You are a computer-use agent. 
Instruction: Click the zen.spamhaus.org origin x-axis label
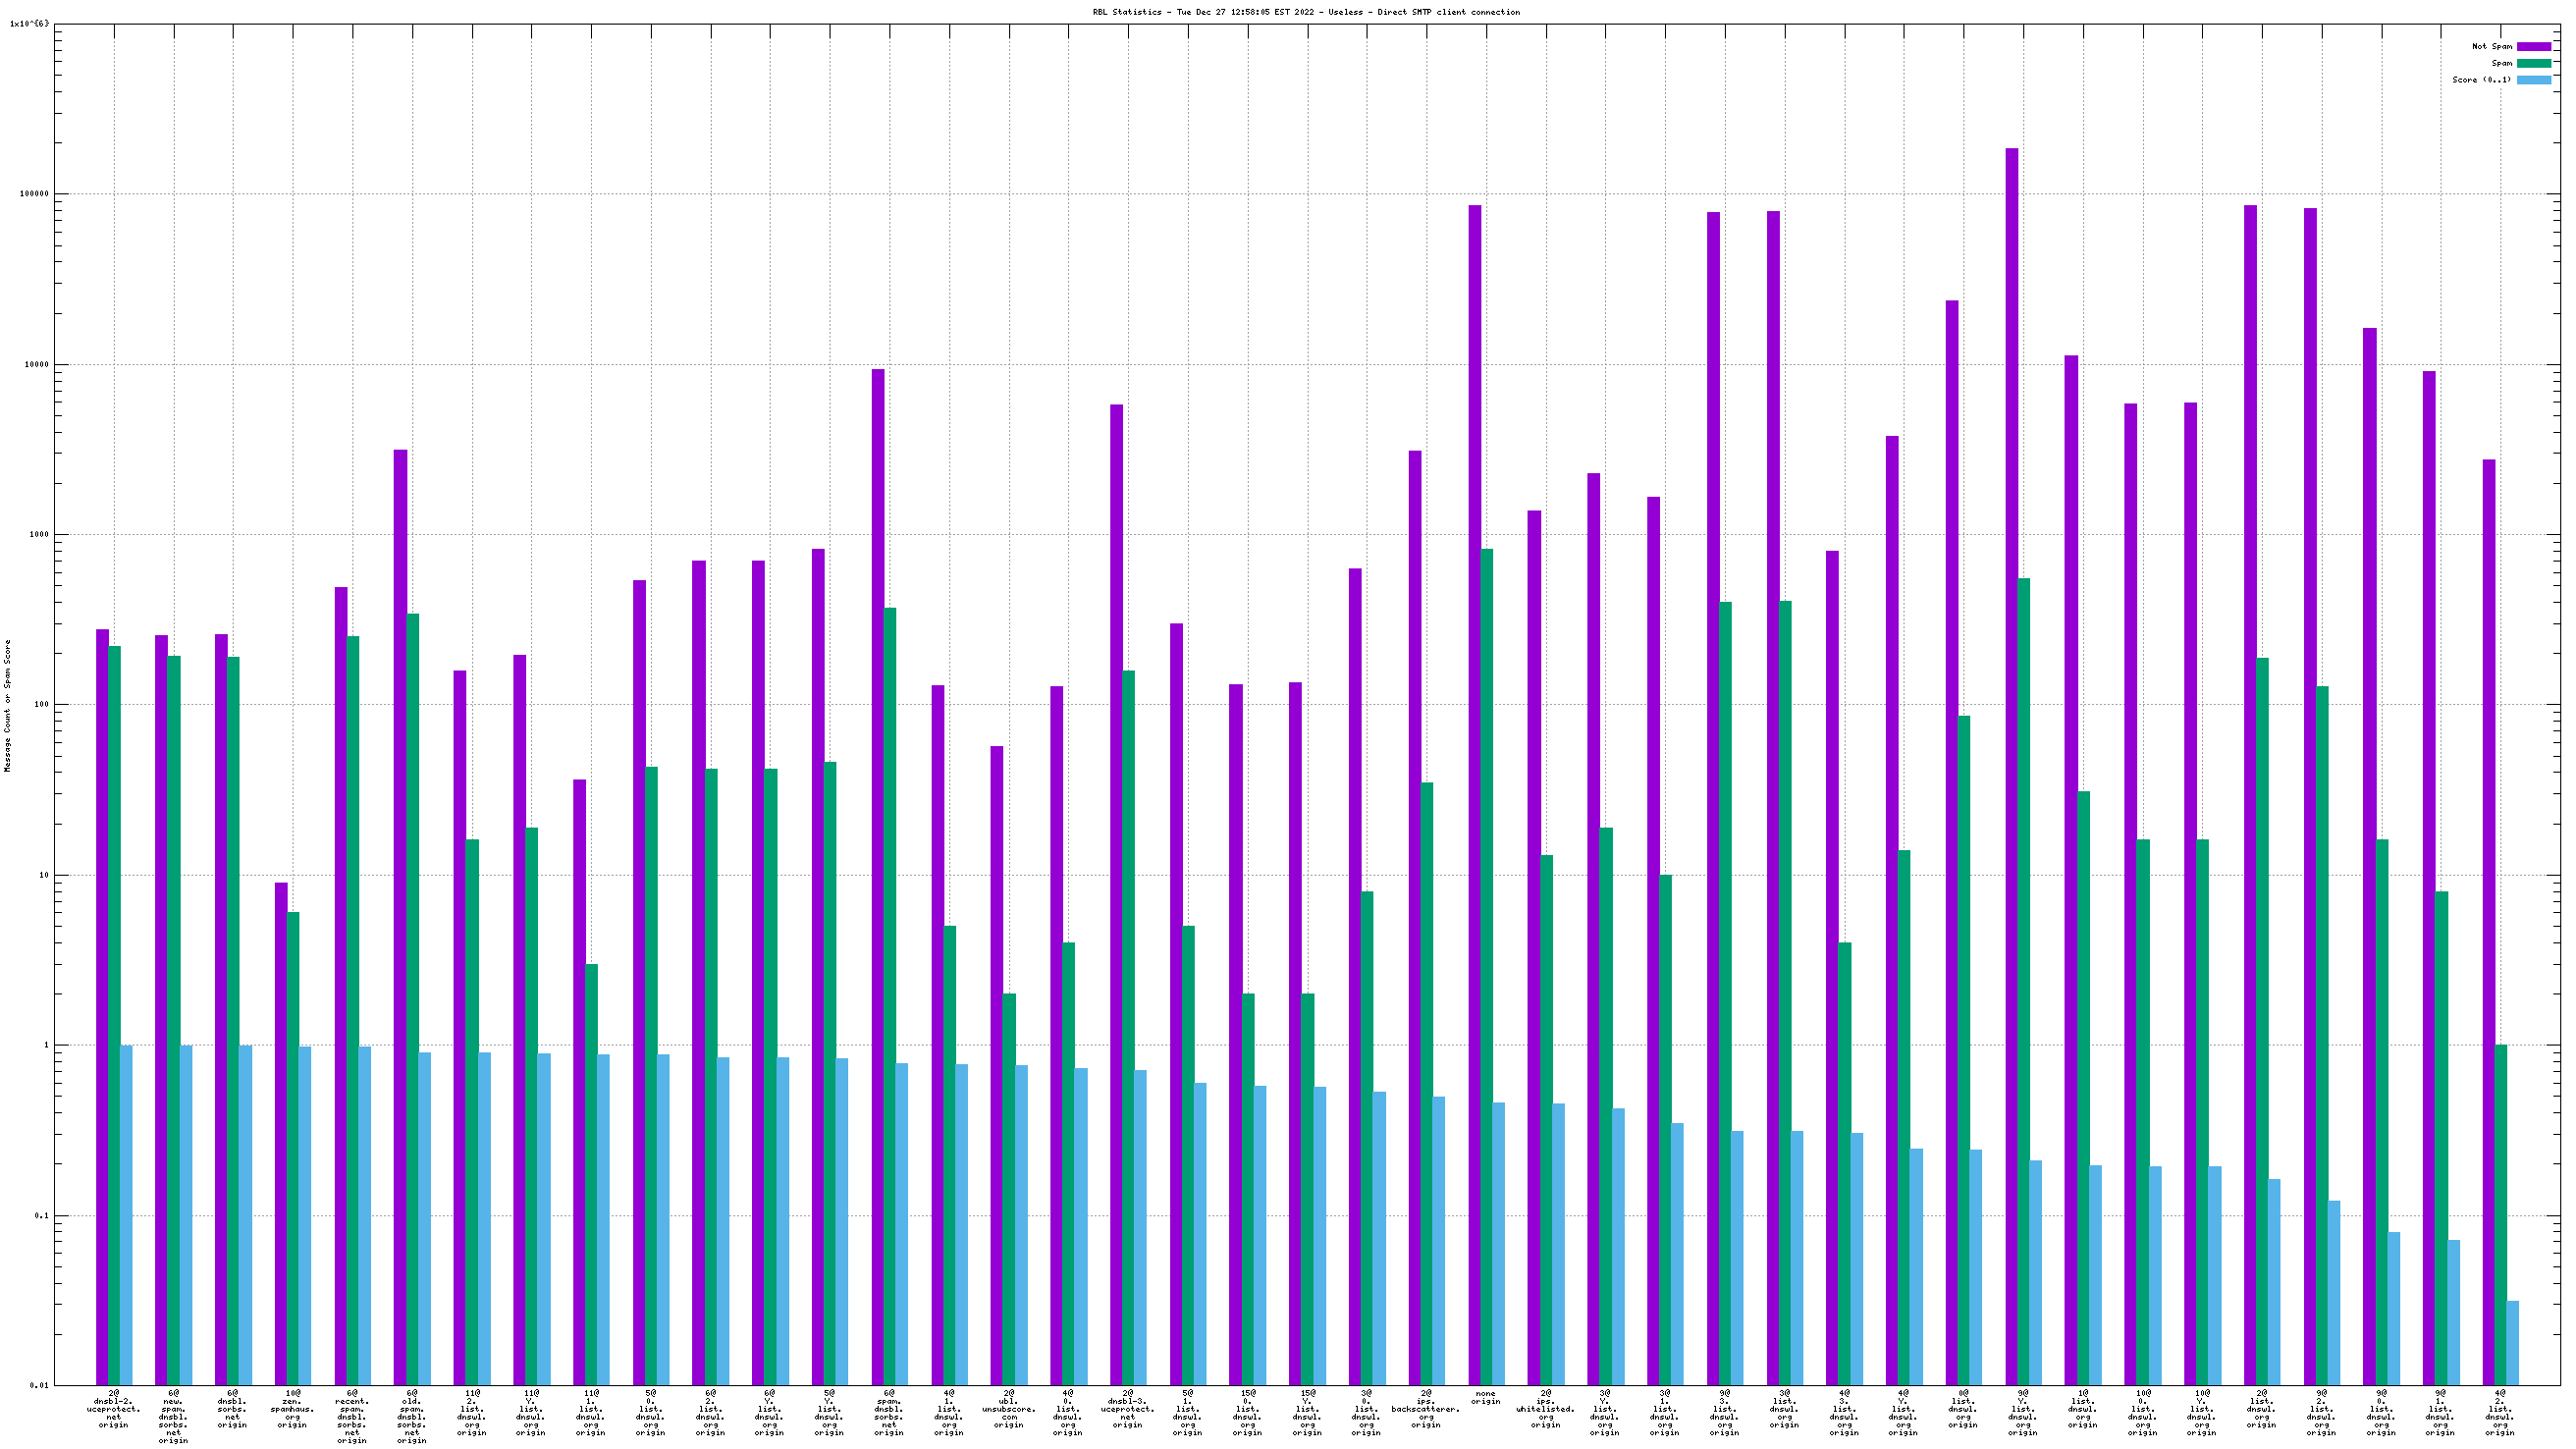point(292,1409)
